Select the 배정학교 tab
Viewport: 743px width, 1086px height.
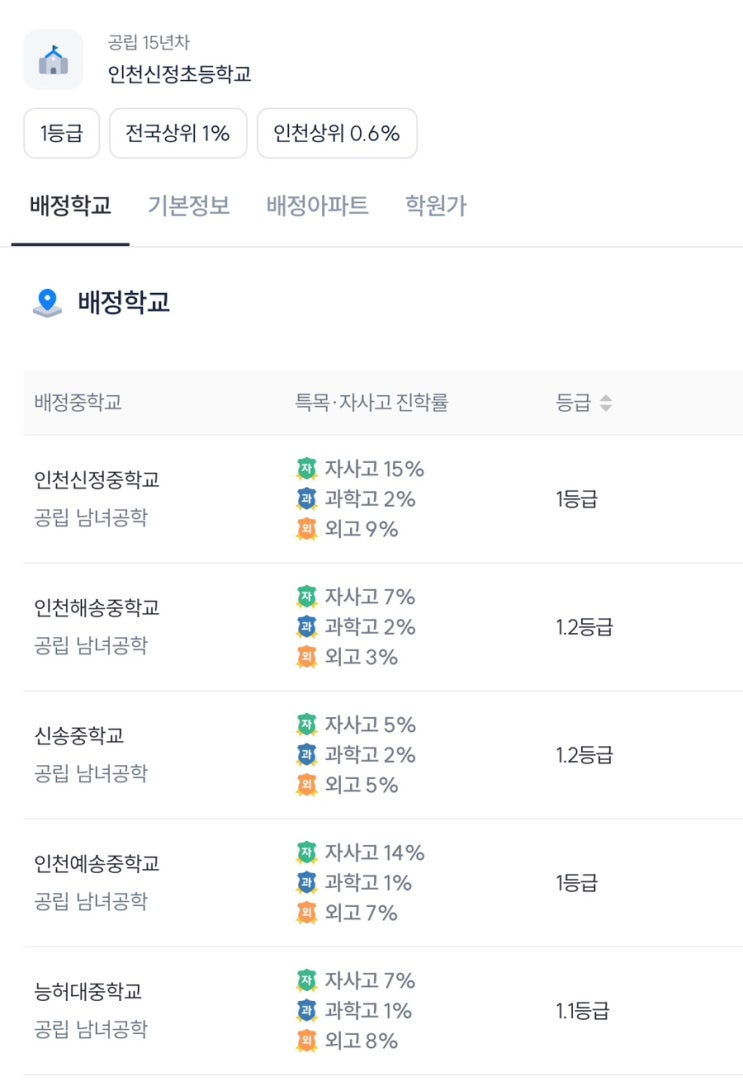pyautogui.click(x=70, y=206)
